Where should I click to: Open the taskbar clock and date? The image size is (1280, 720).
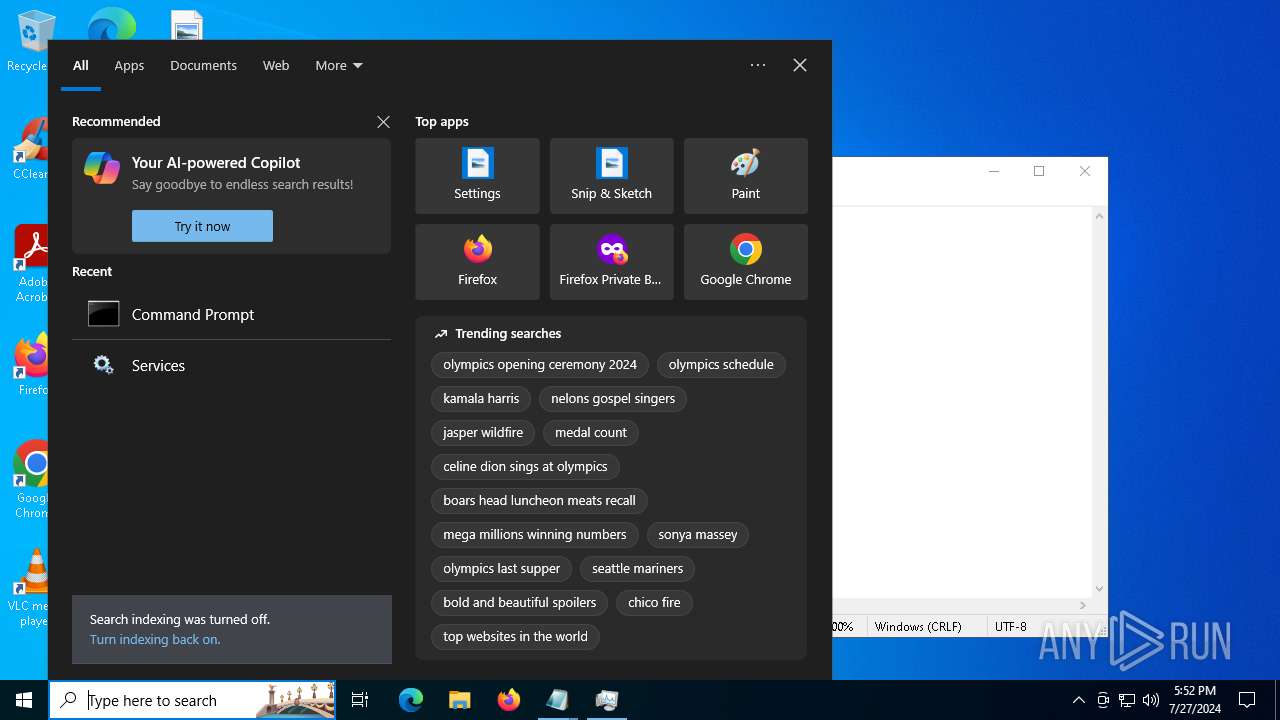click(x=1195, y=700)
